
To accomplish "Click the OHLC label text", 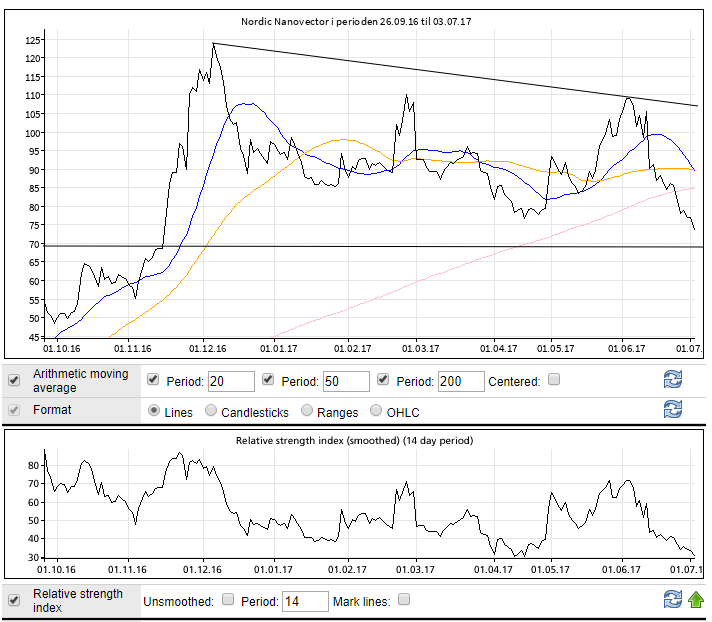I will point(403,413).
